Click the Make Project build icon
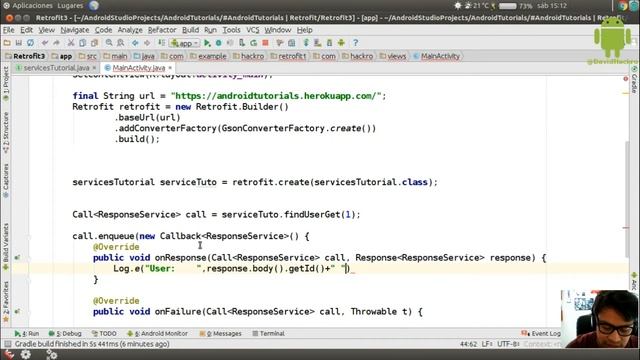Screen dimensions: 640x360 (162, 43)
